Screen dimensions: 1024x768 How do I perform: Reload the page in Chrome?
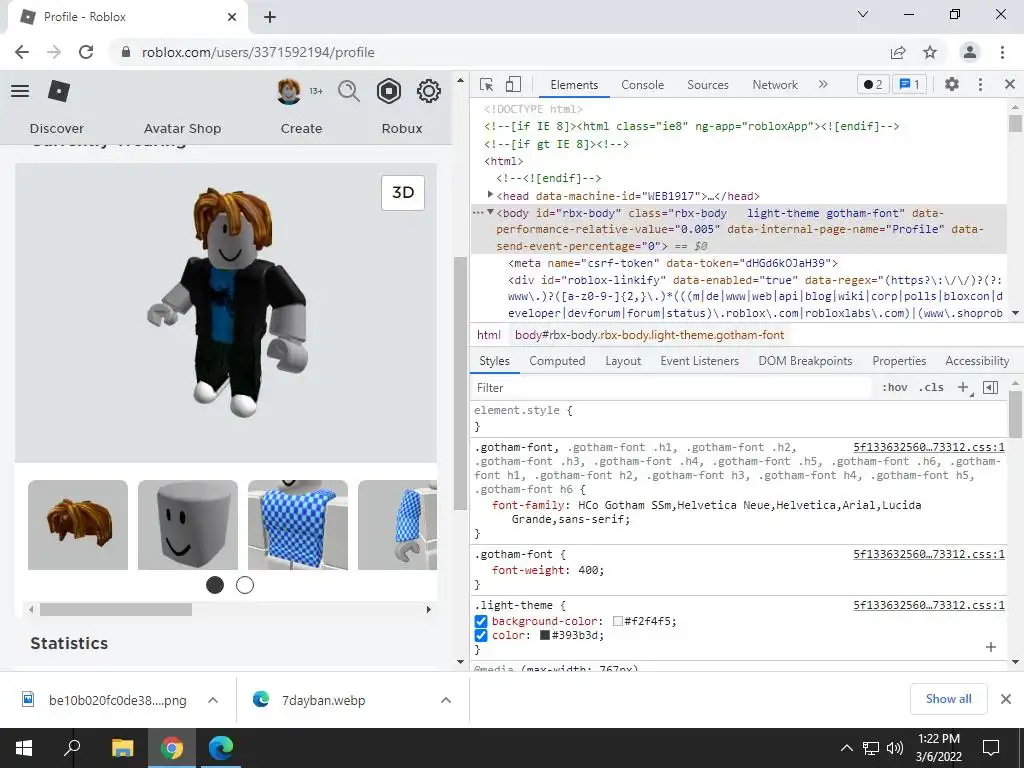click(86, 52)
